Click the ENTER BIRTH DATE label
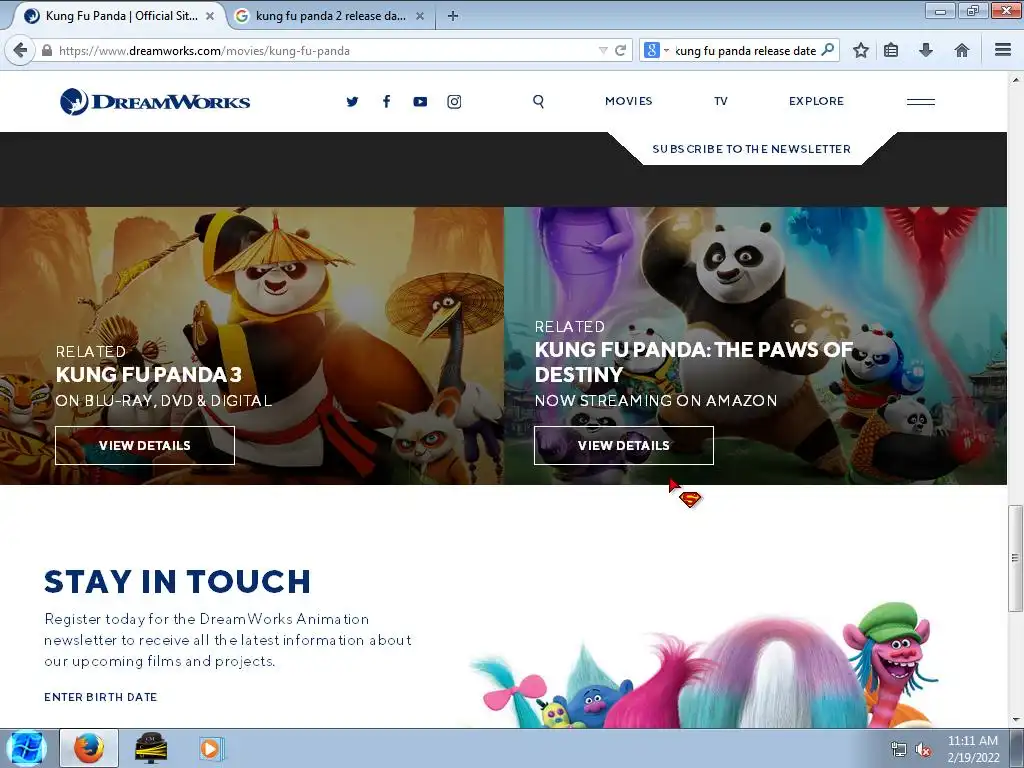The width and height of the screenshot is (1024, 768). [x=101, y=697]
